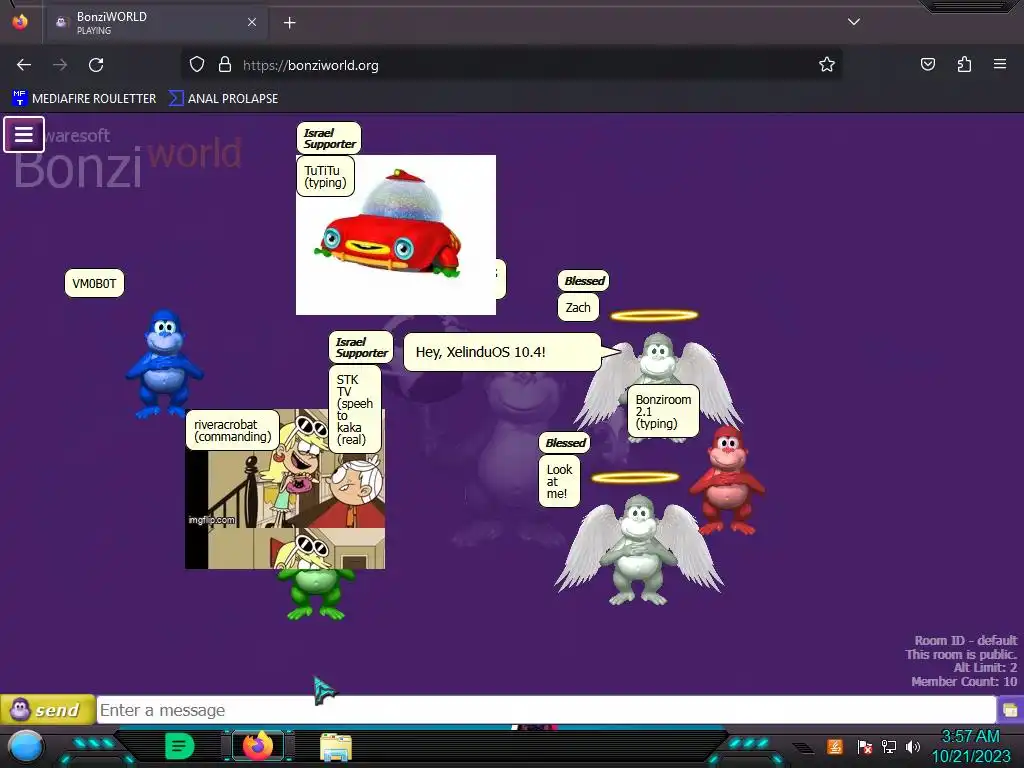Click the Zach name tag
1024x768 pixels.
pos(578,307)
